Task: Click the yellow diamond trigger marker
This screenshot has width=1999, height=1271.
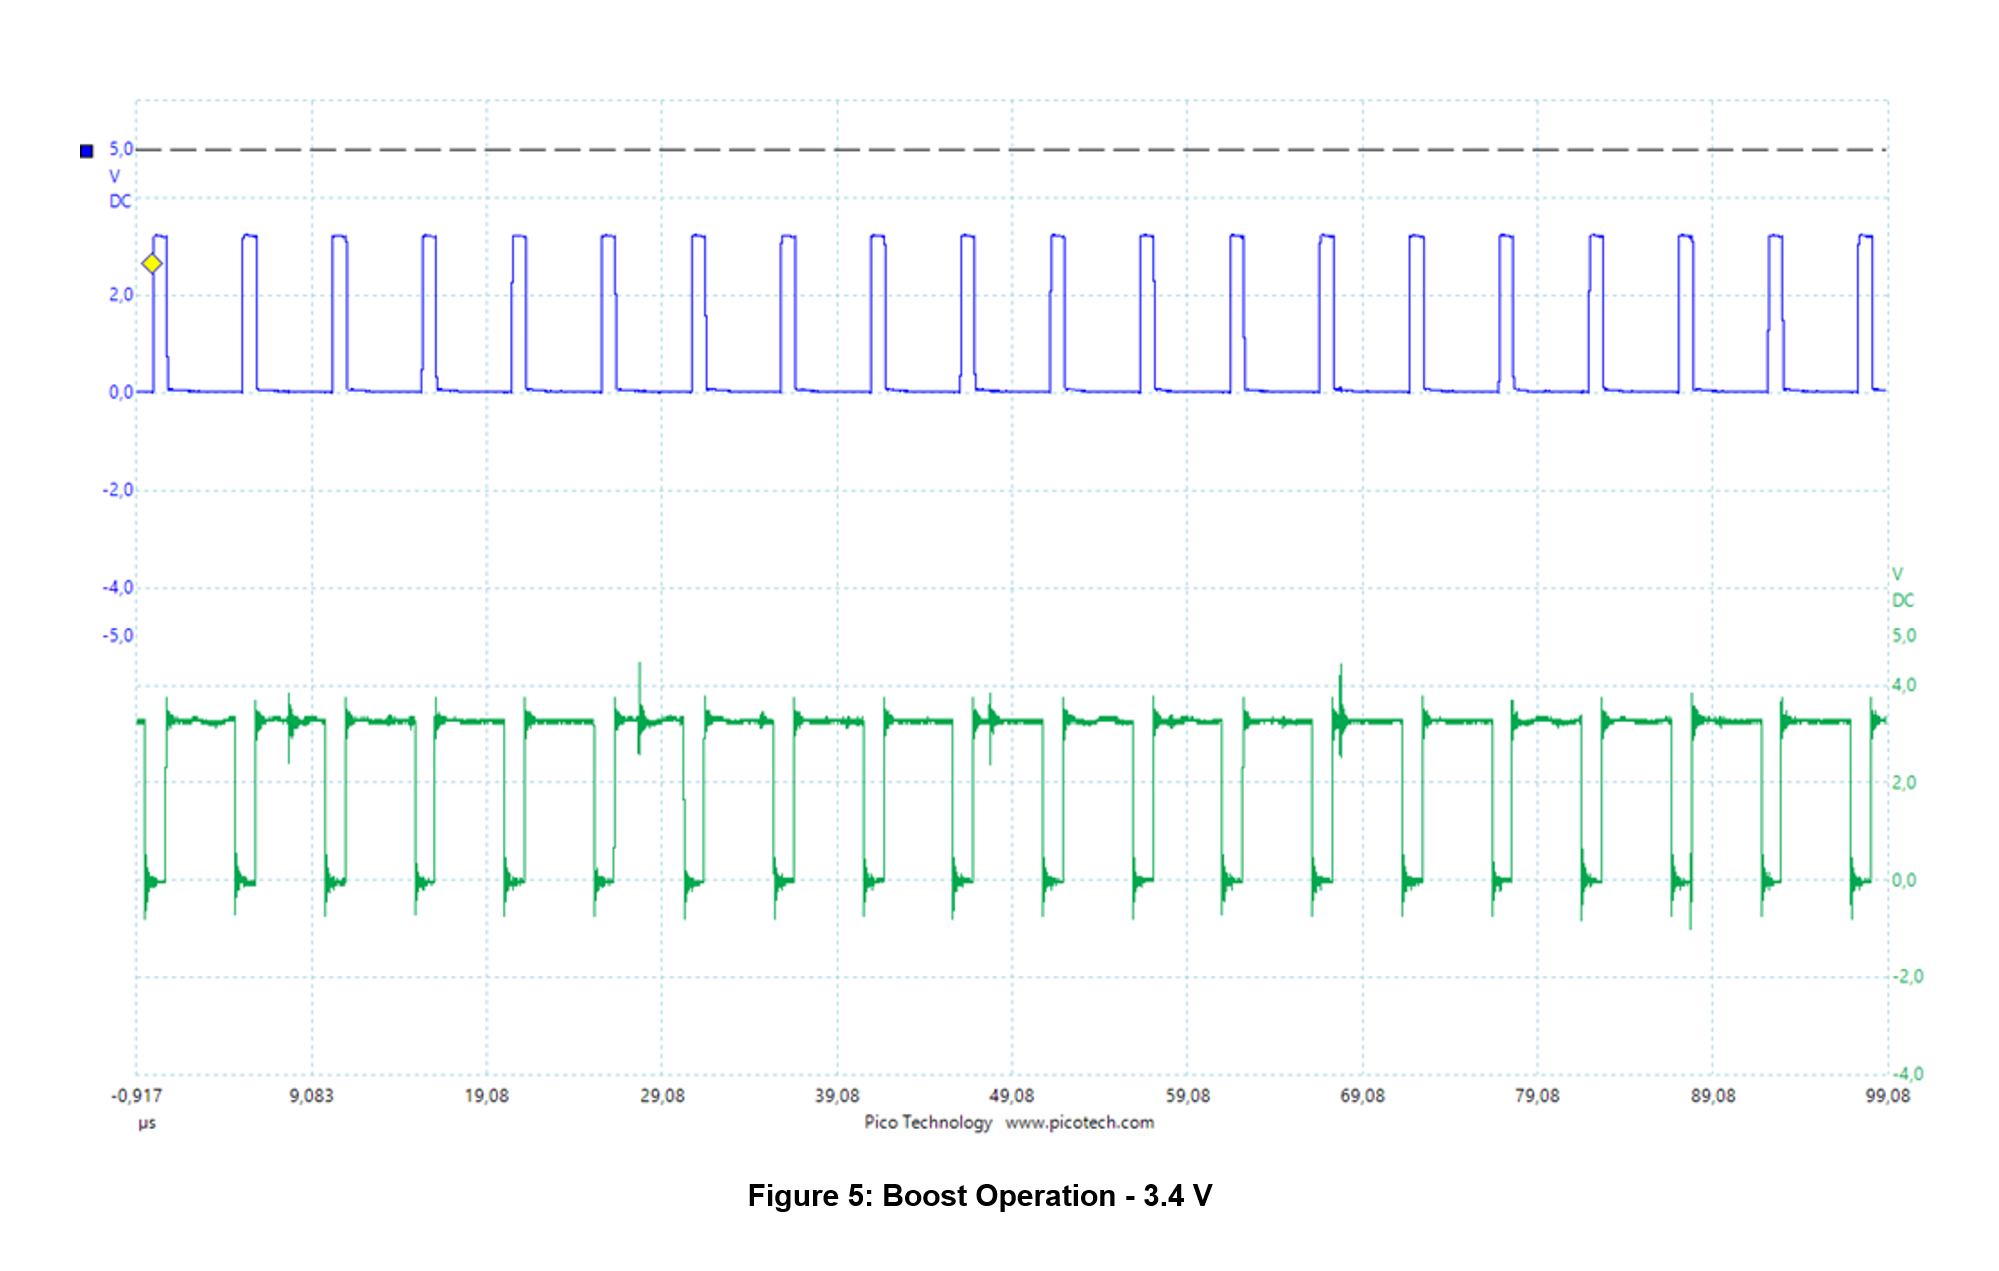Action: pyautogui.click(x=151, y=264)
